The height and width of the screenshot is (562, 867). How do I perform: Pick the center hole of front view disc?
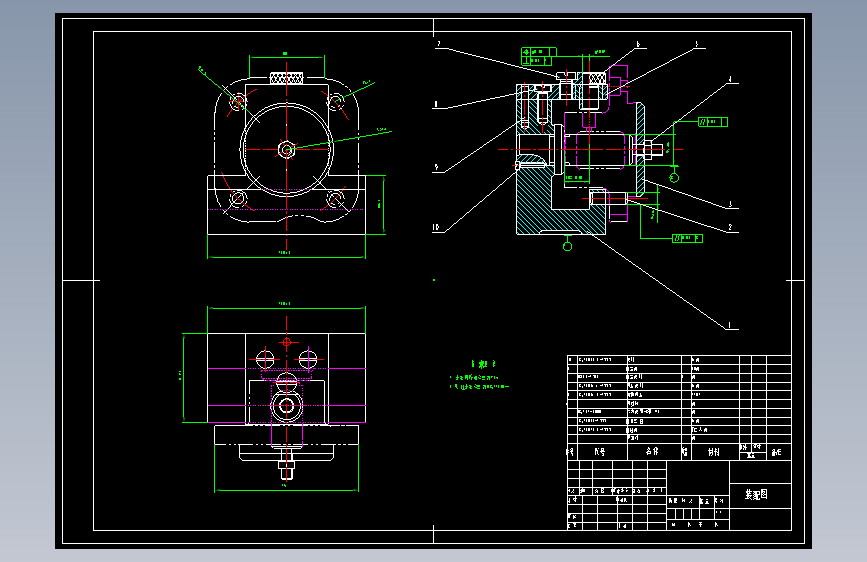point(286,149)
